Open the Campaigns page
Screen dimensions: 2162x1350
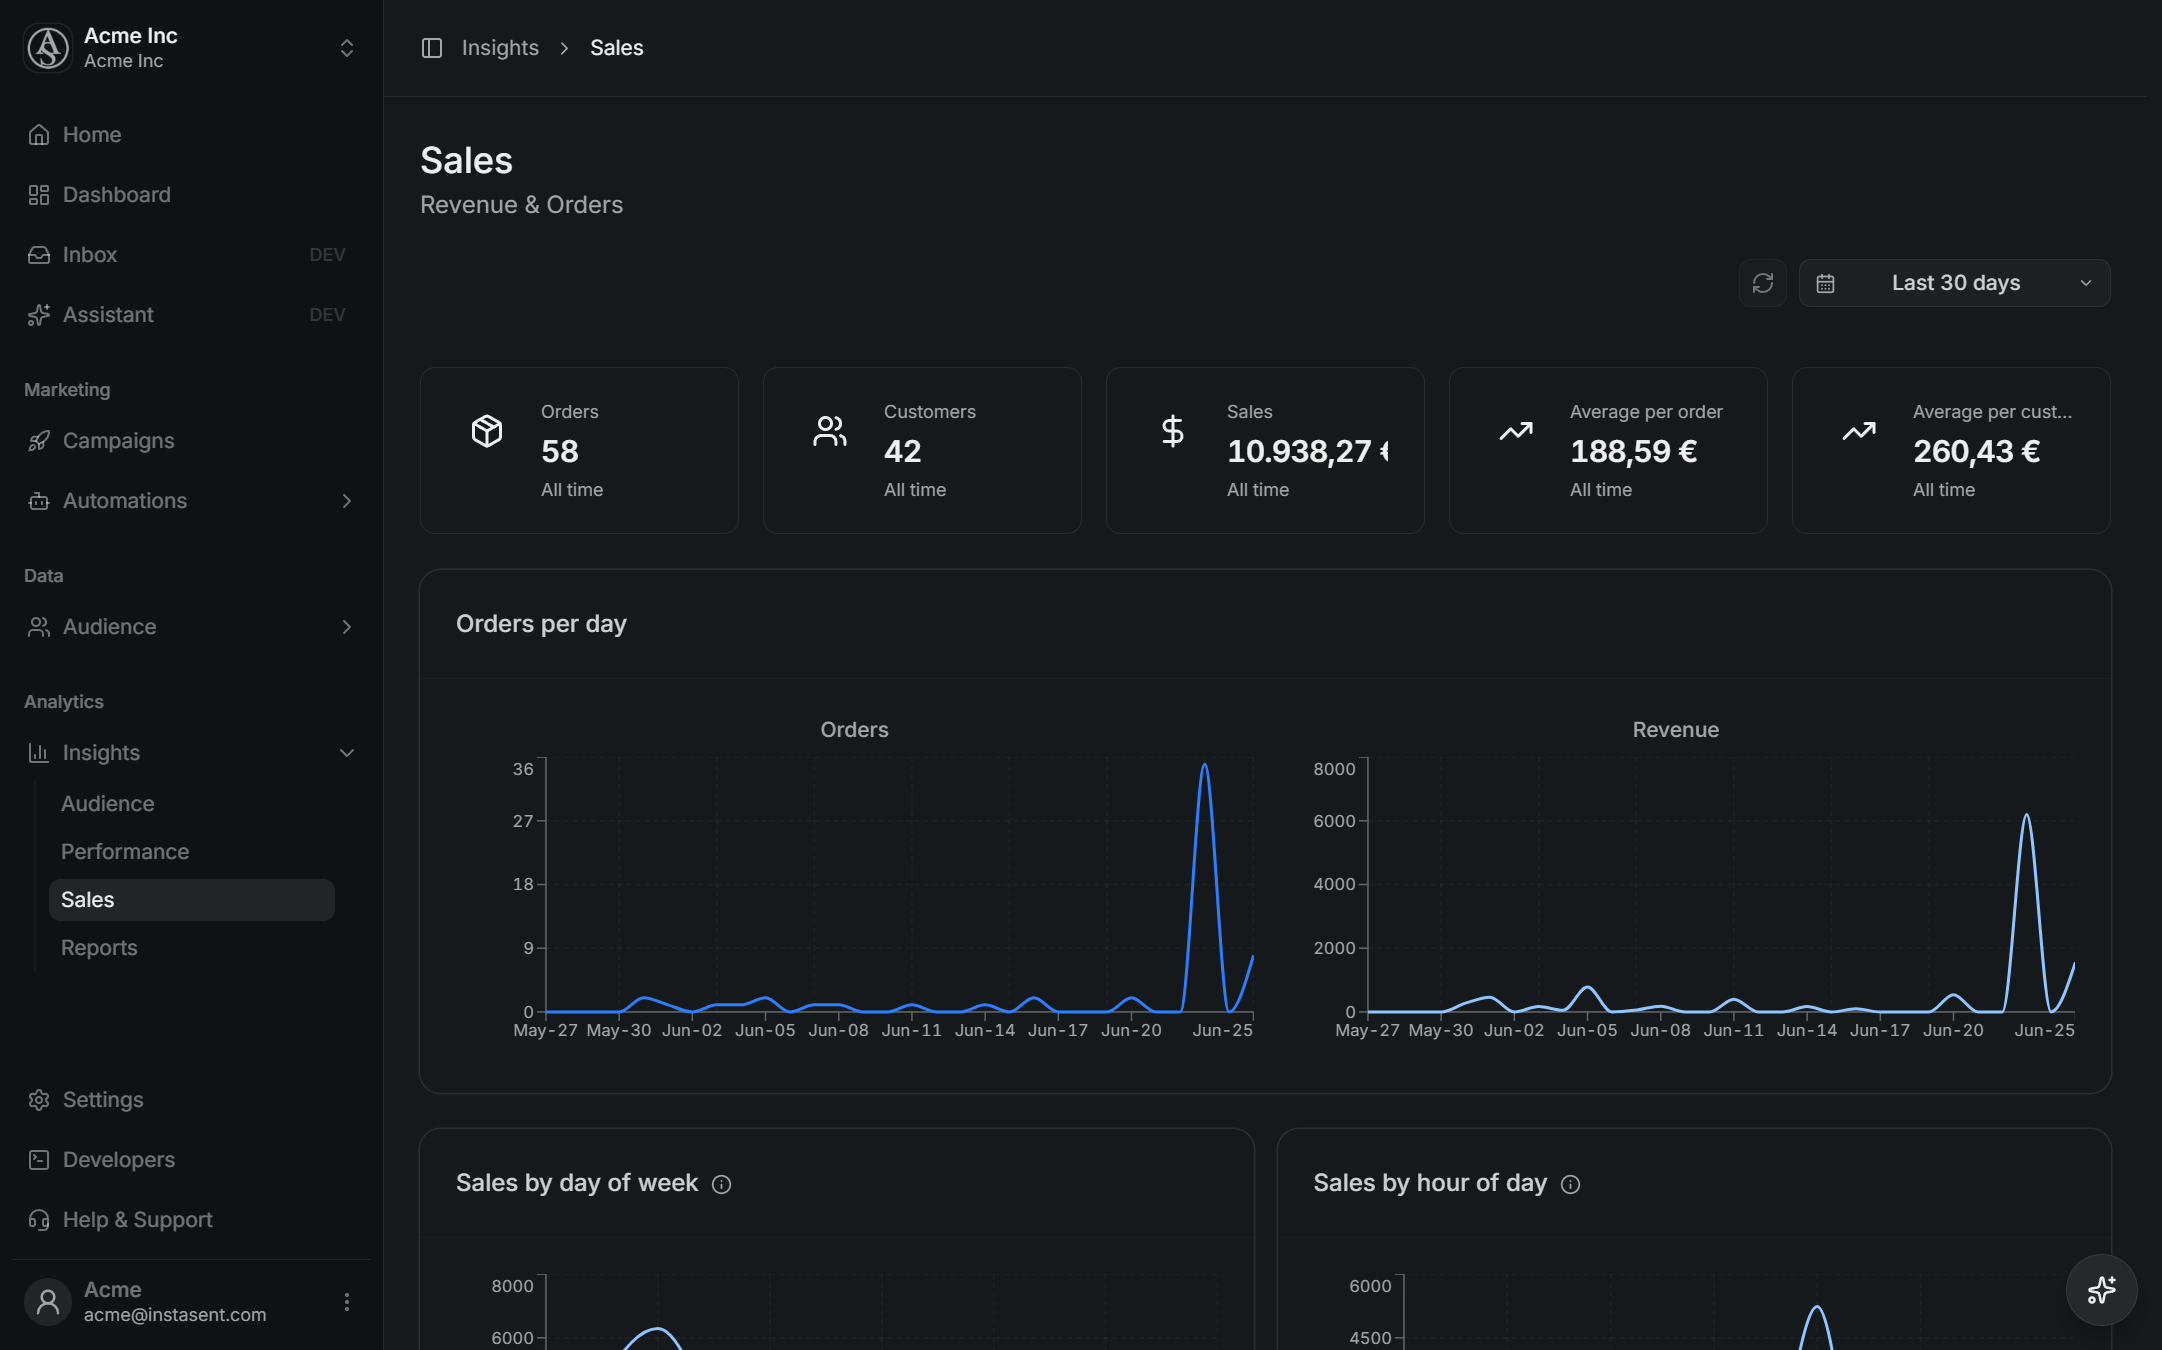point(118,441)
